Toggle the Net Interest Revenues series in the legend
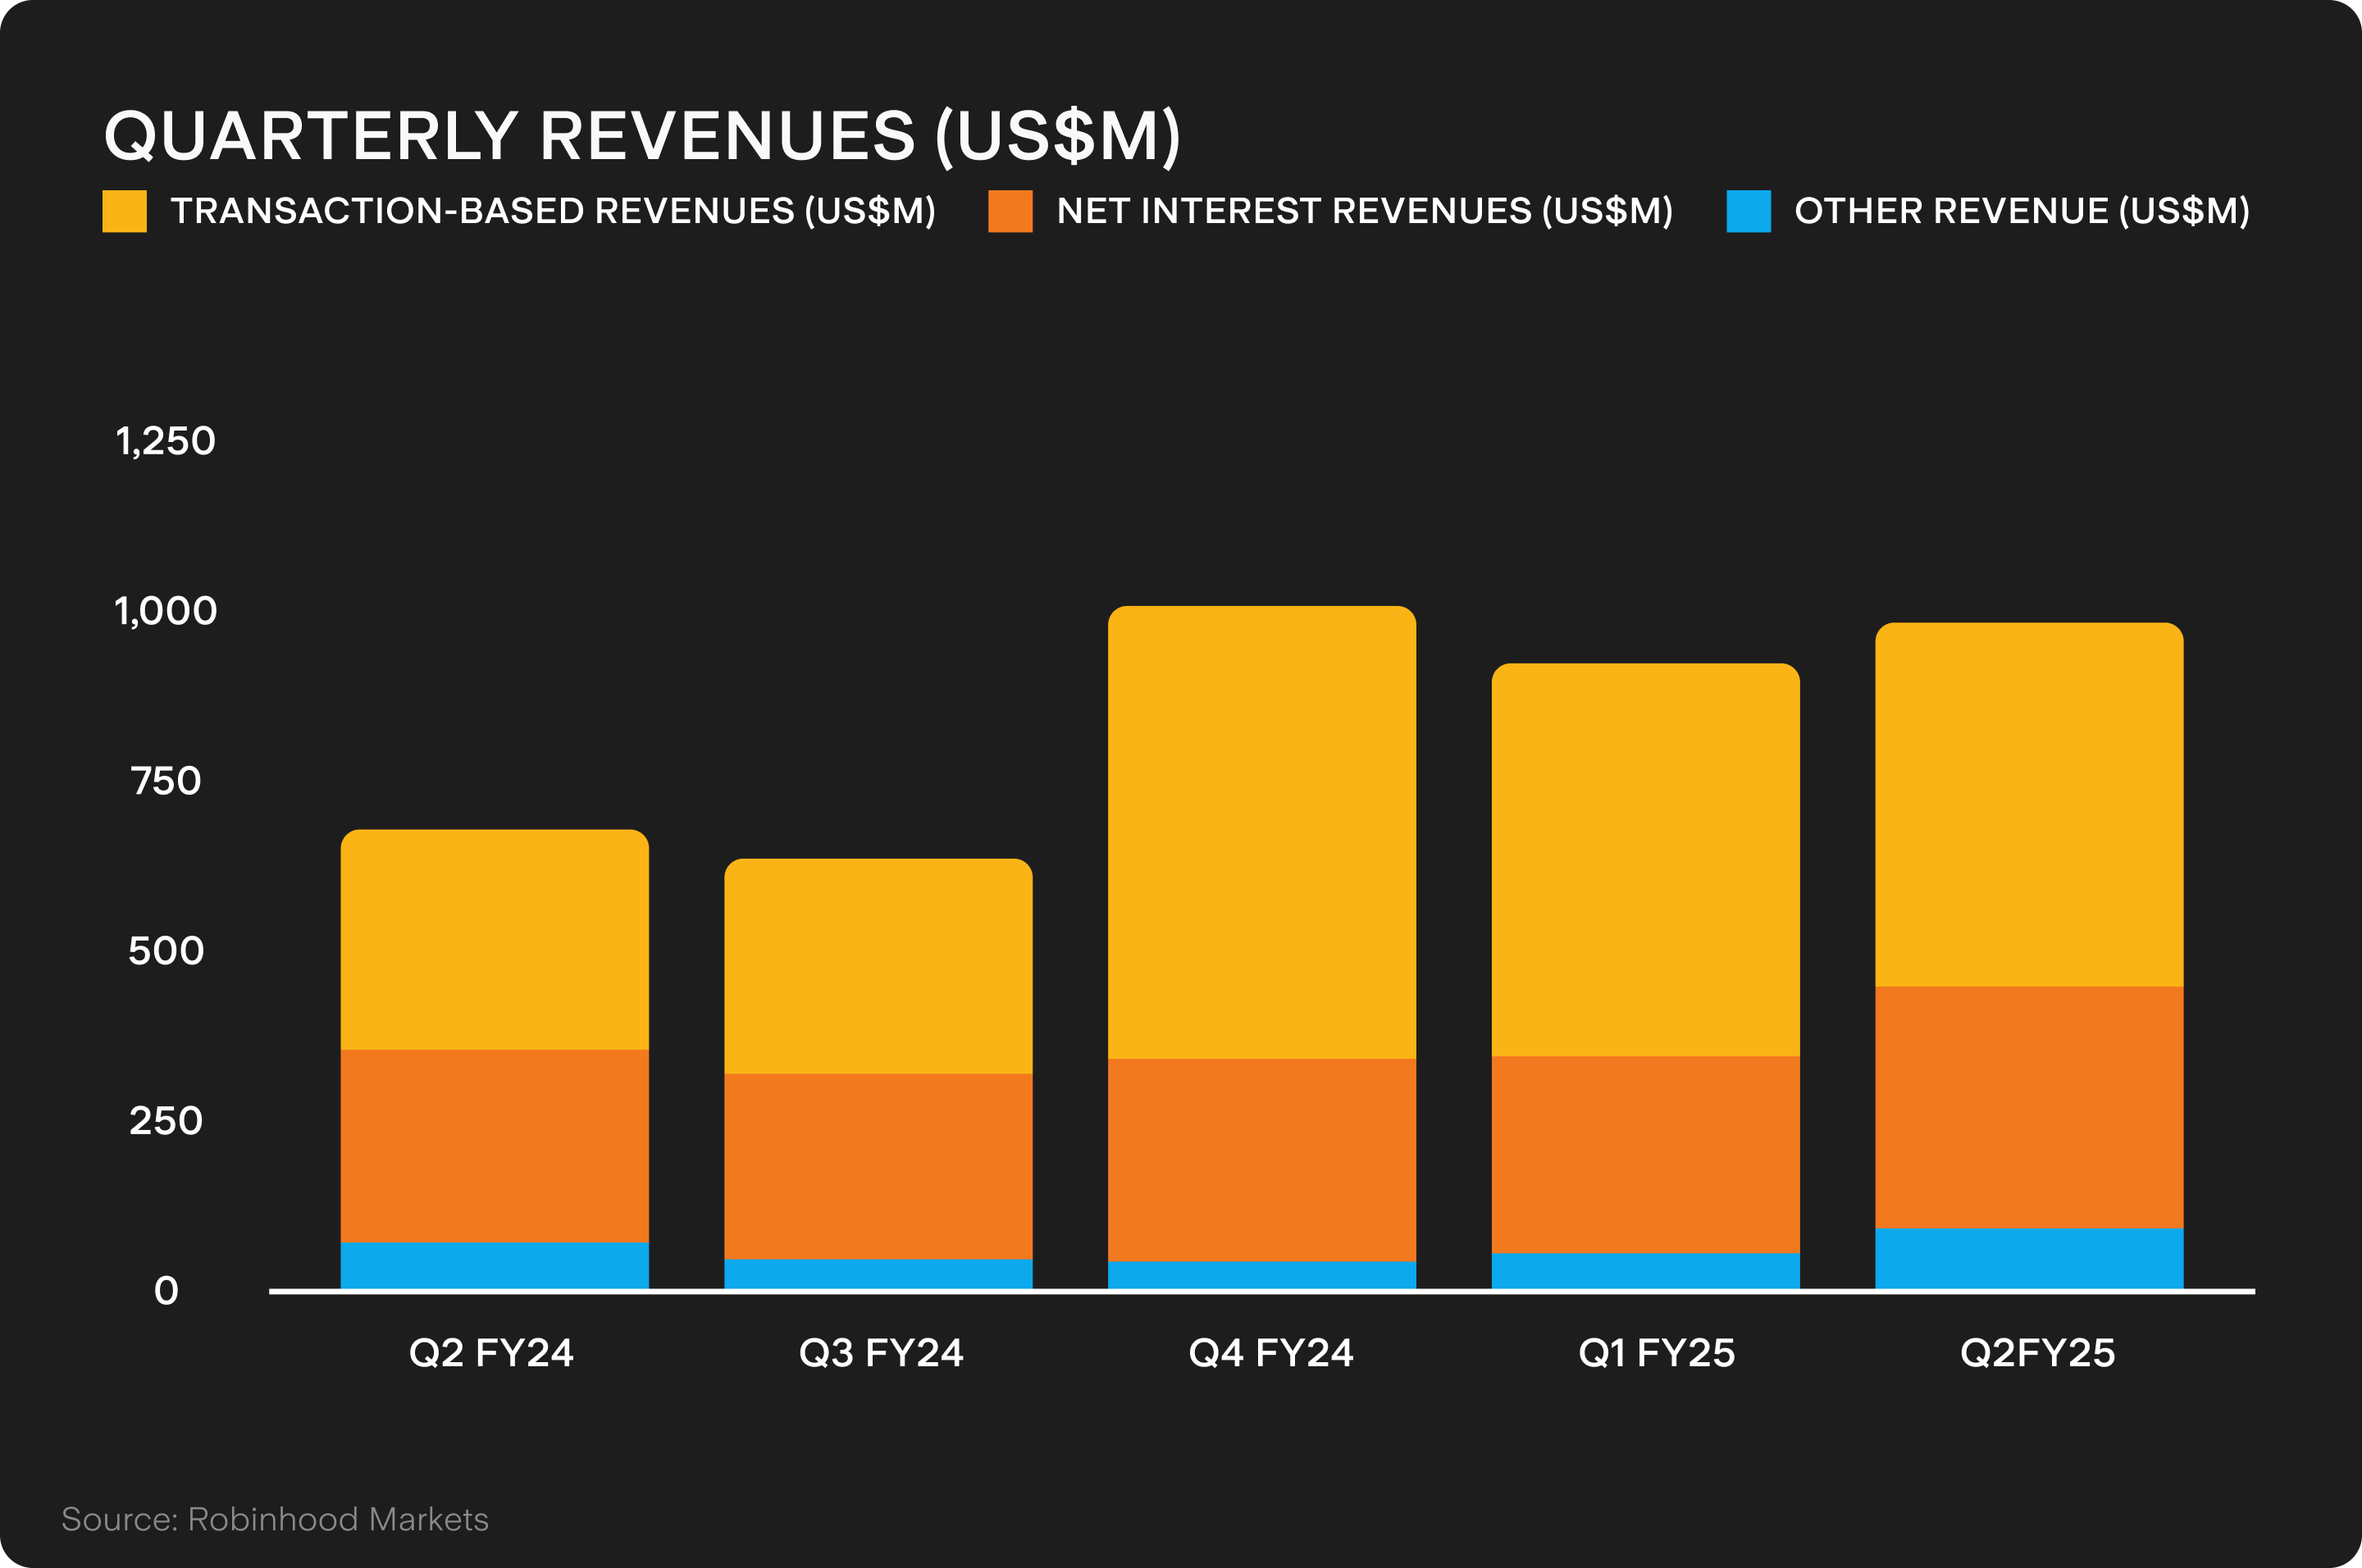 (1010, 210)
